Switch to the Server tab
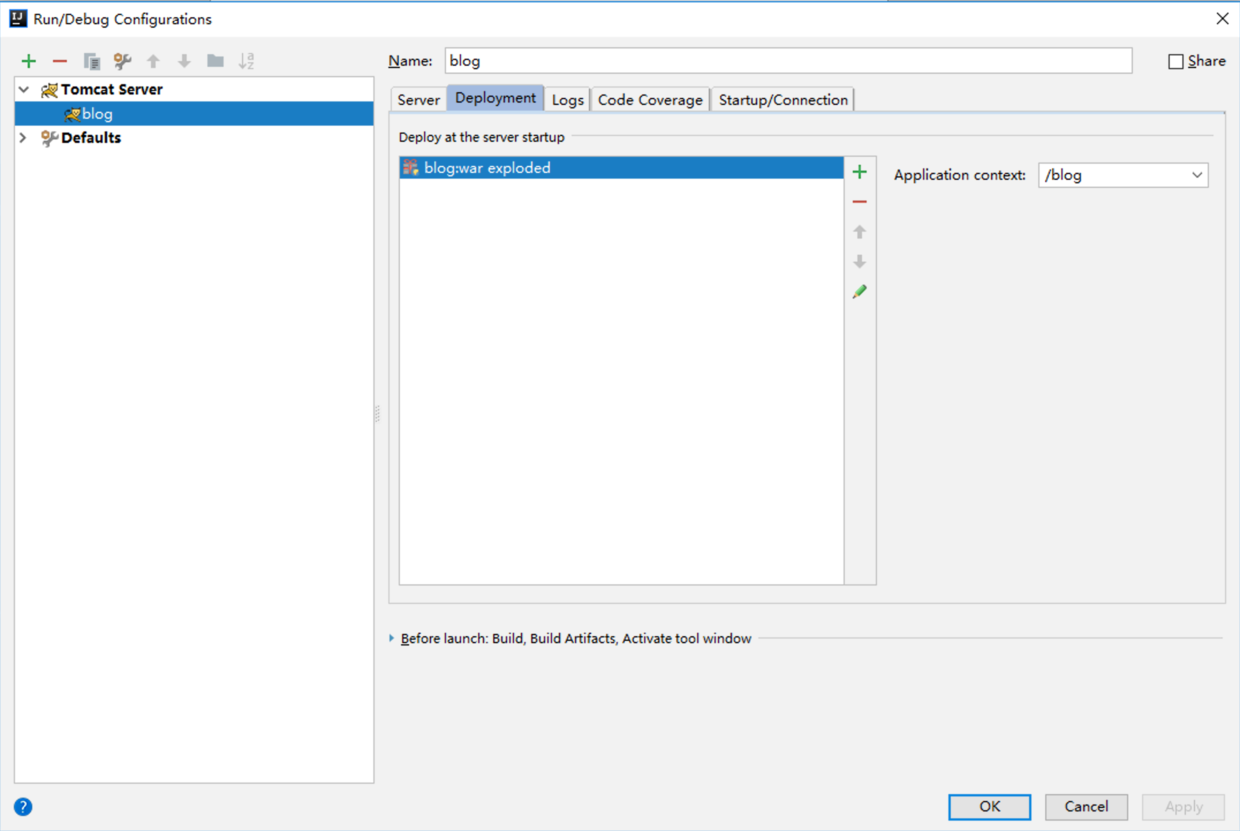The width and height of the screenshot is (1240, 831). pos(418,100)
